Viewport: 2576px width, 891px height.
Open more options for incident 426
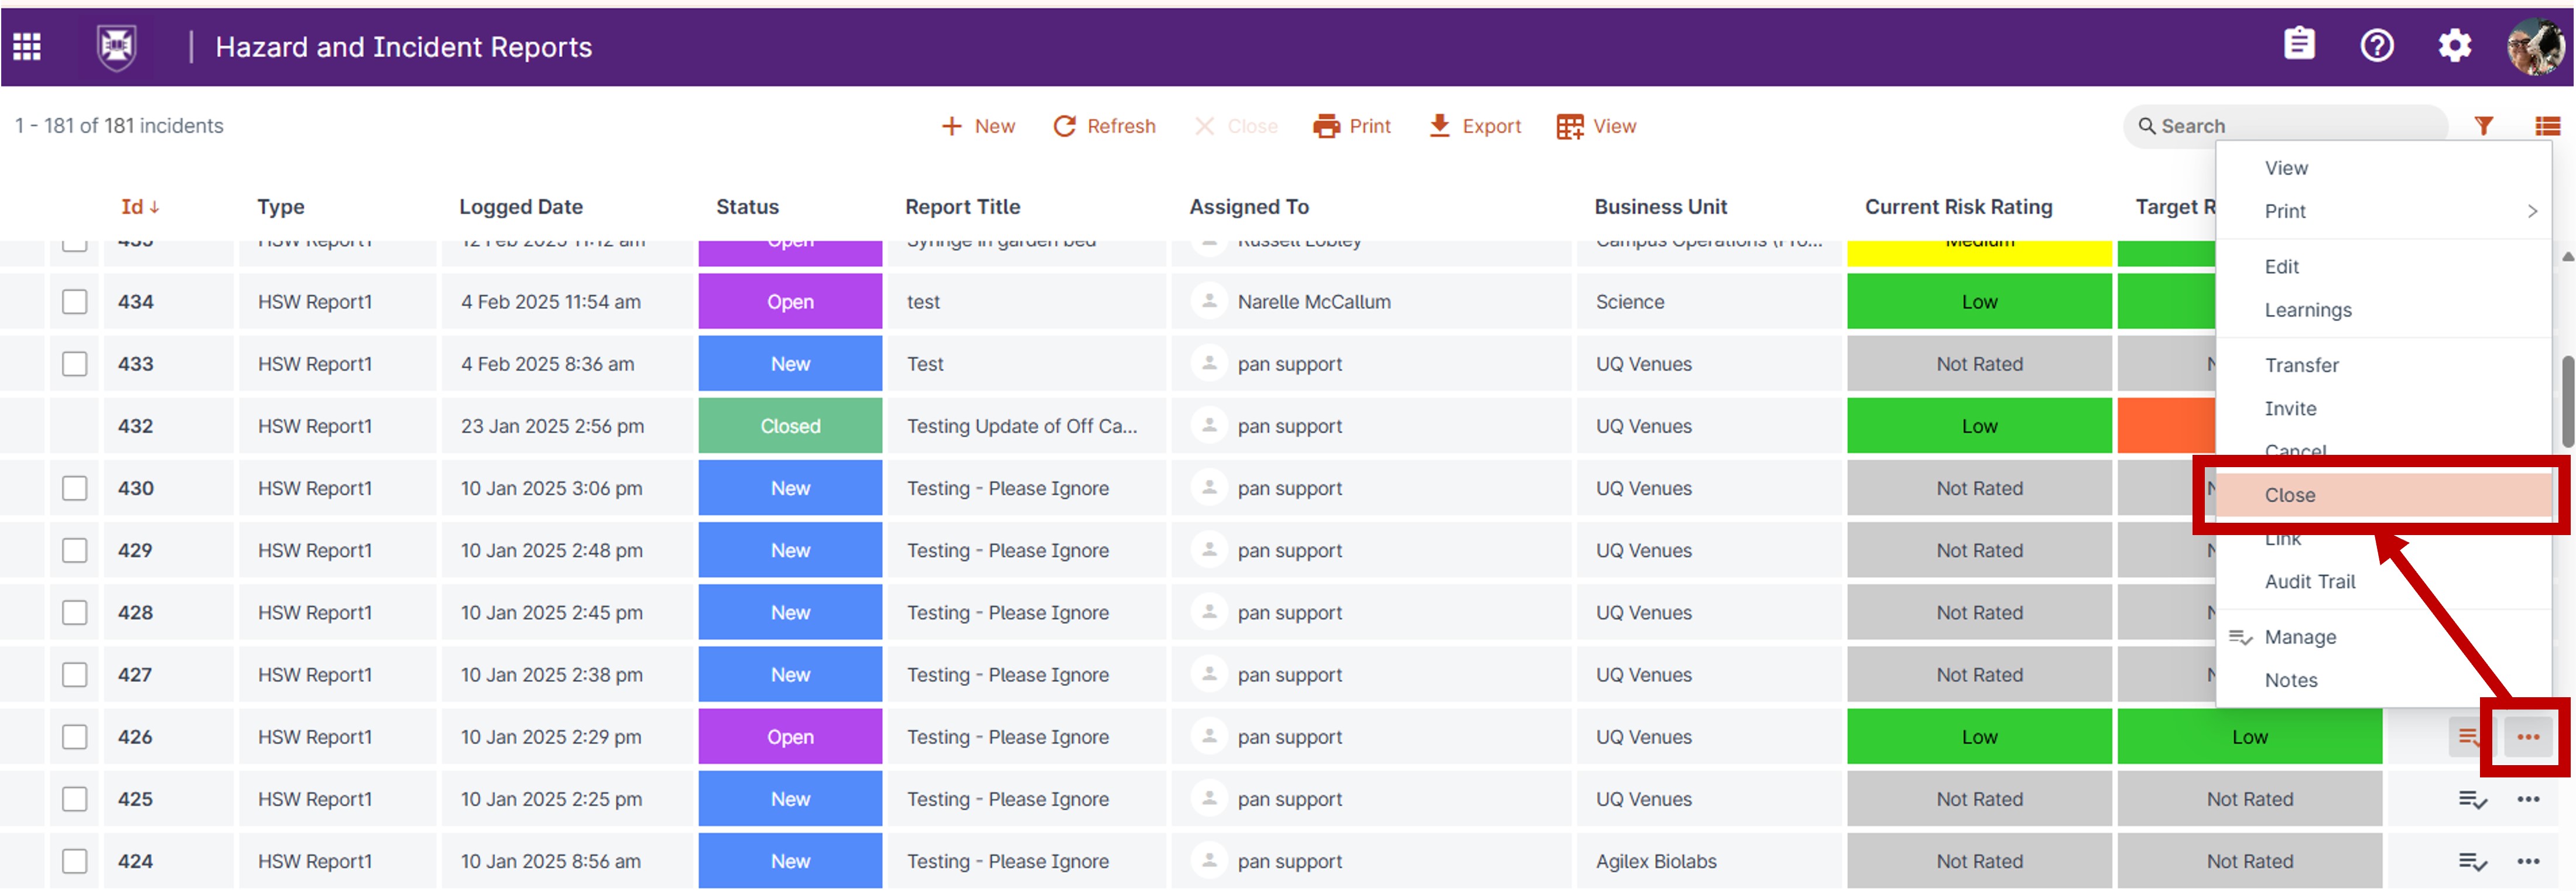tap(2528, 737)
